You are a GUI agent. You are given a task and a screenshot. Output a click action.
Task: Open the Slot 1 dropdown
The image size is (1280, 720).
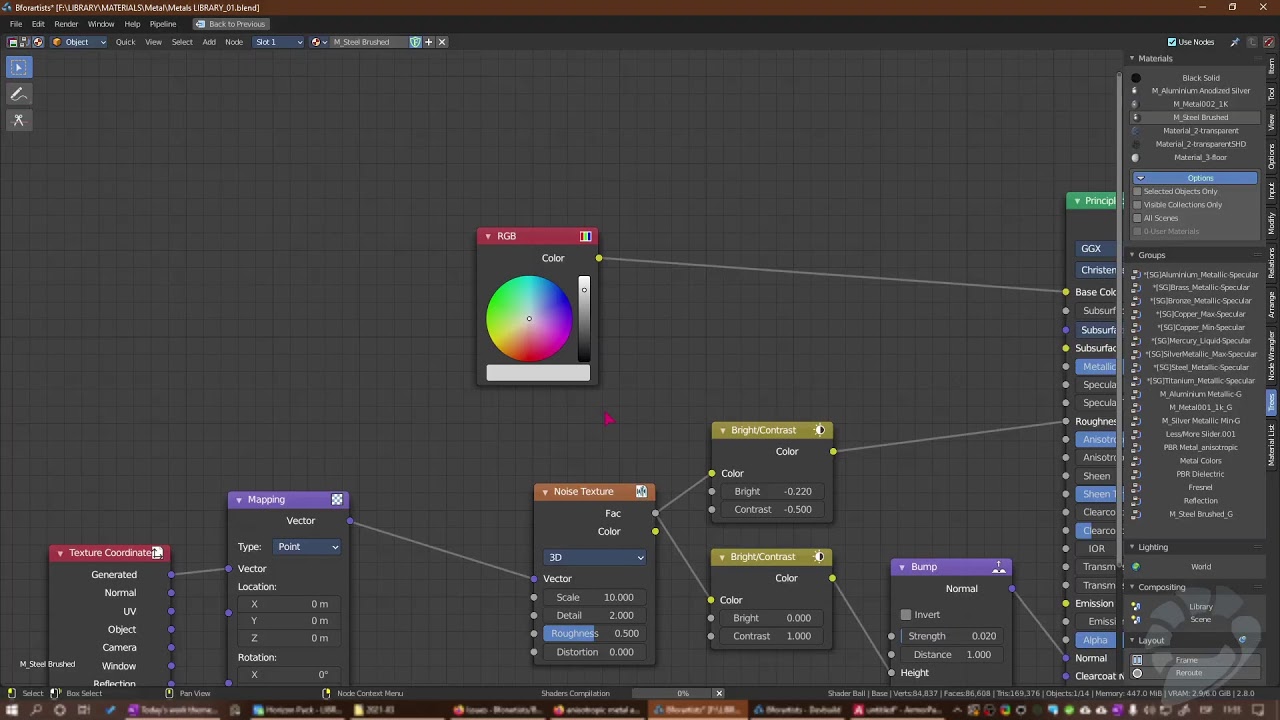(278, 42)
